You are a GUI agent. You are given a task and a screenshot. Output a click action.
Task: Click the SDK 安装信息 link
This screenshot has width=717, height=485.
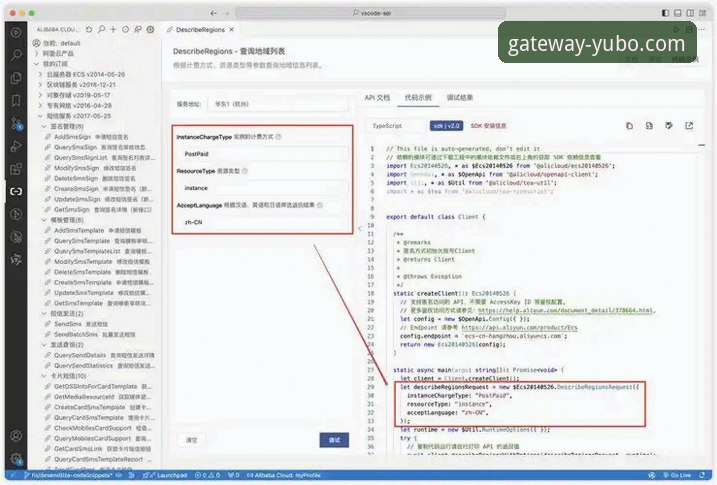(487, 127)
